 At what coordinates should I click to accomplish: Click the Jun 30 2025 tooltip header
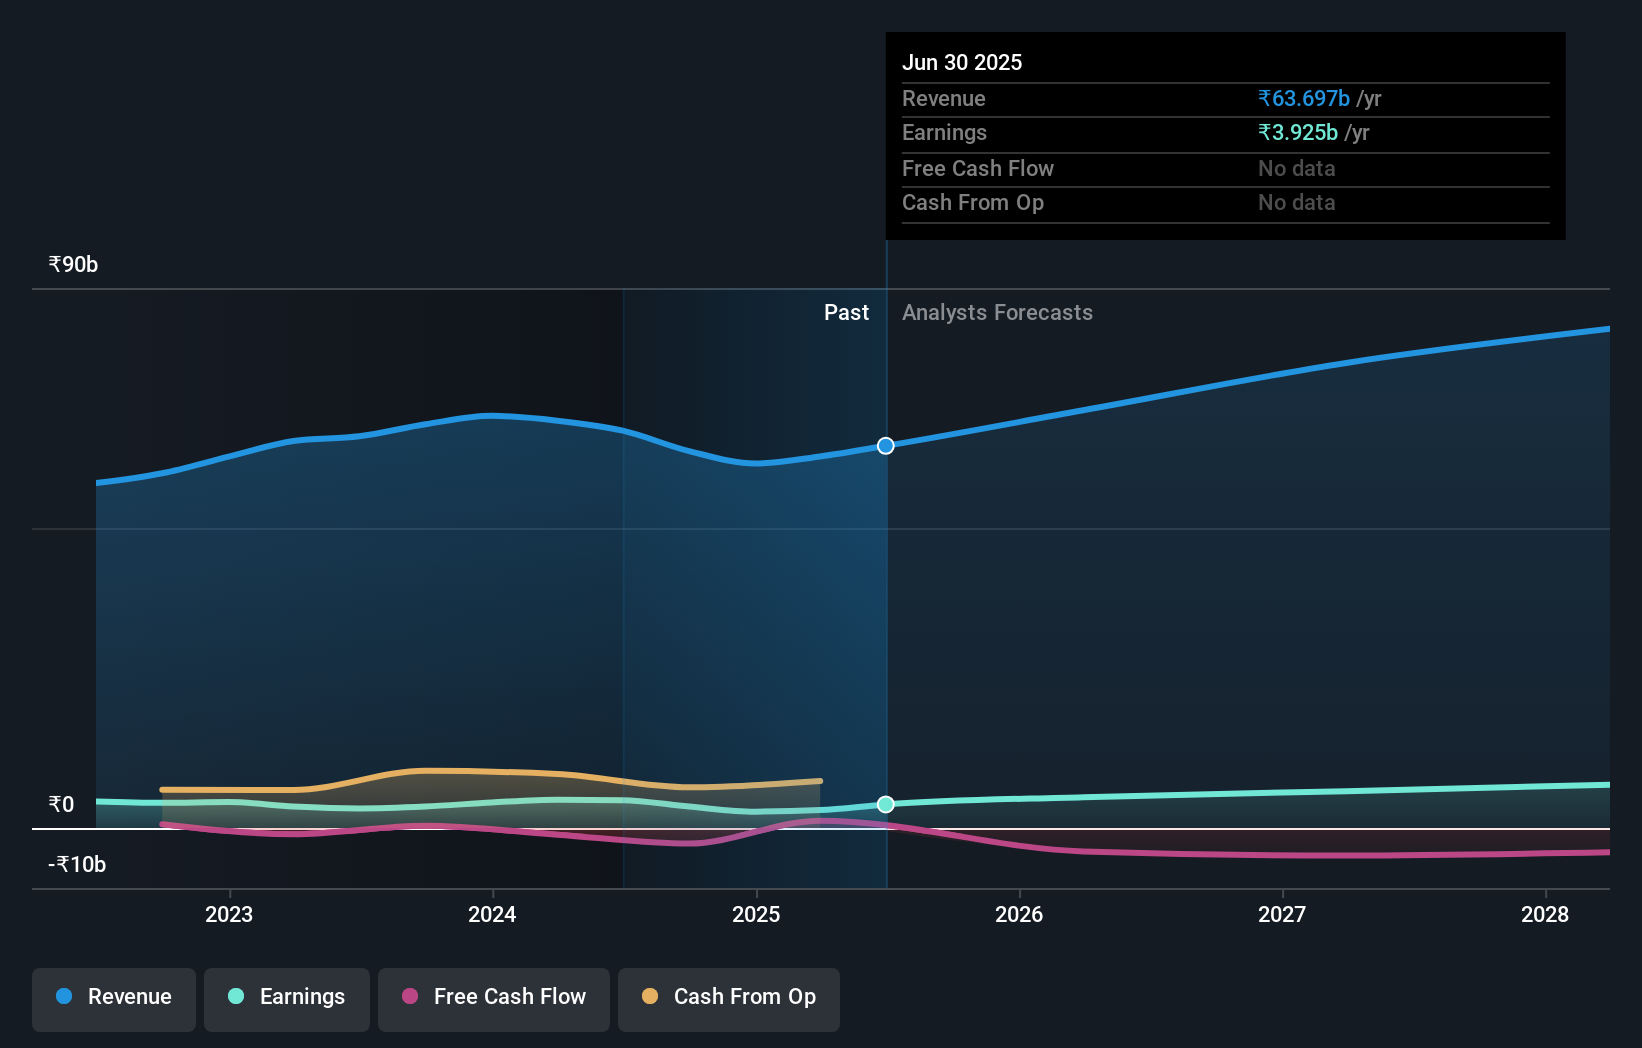(962, 62)
